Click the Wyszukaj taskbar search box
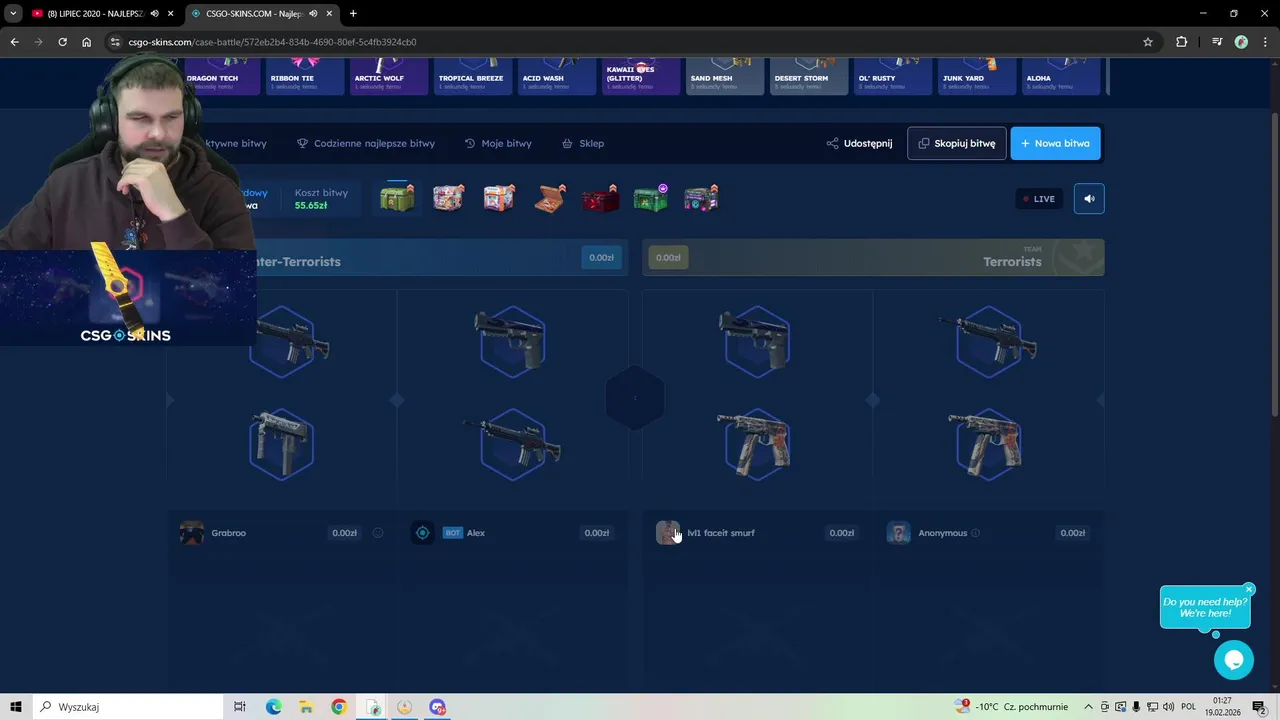The width and height of the screenshot is (1280, 720). pyautogui.click(x=128, y=707)
